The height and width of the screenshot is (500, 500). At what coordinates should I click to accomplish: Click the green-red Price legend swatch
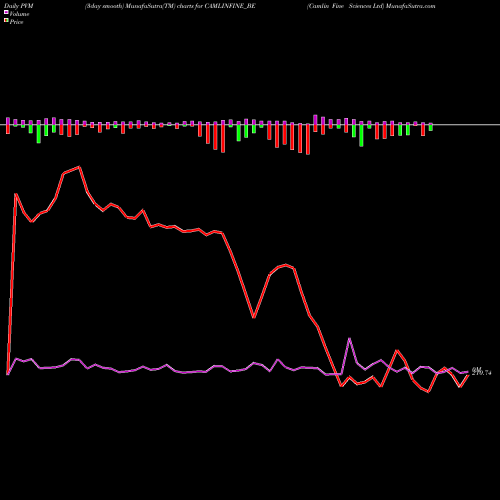[x=6, y=21]
